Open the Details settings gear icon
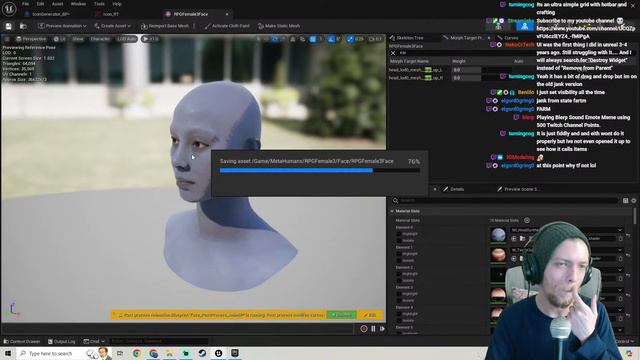The height and width of the screenshot is (360, 640). (634, 200)
